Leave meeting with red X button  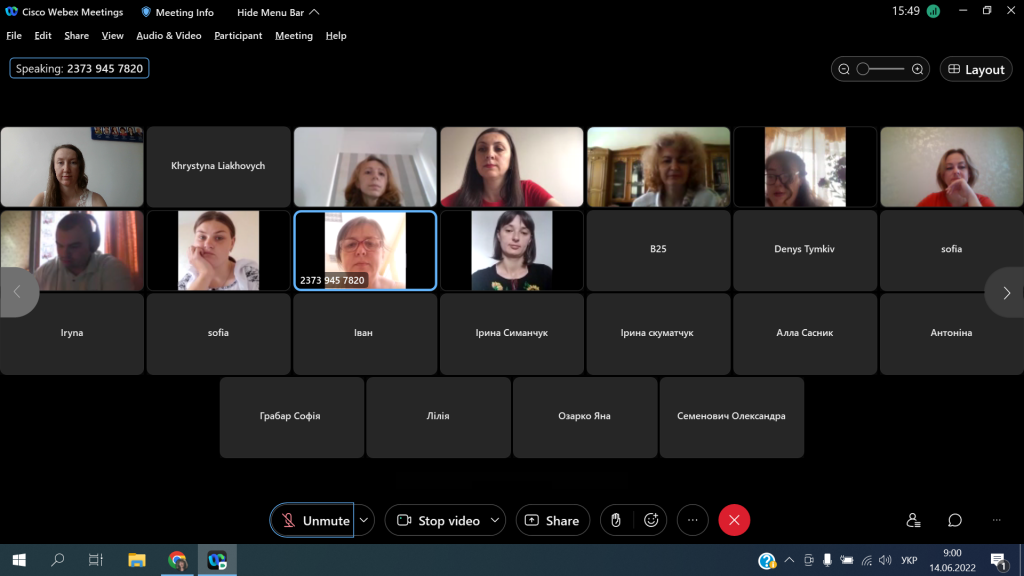point(734,520)
